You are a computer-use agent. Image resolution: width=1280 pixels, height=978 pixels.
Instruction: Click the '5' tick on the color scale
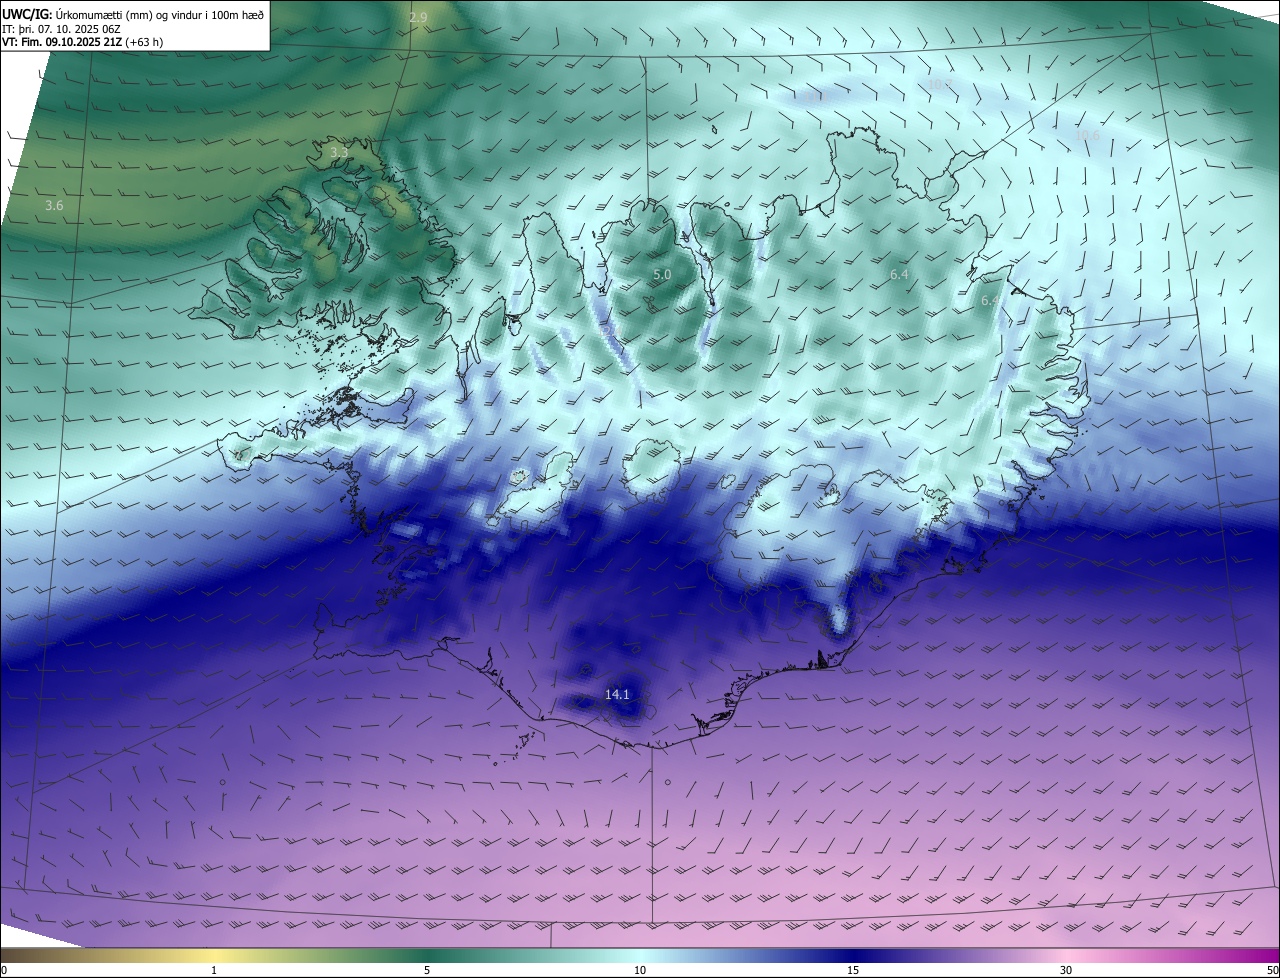click(x=427, y=970)
